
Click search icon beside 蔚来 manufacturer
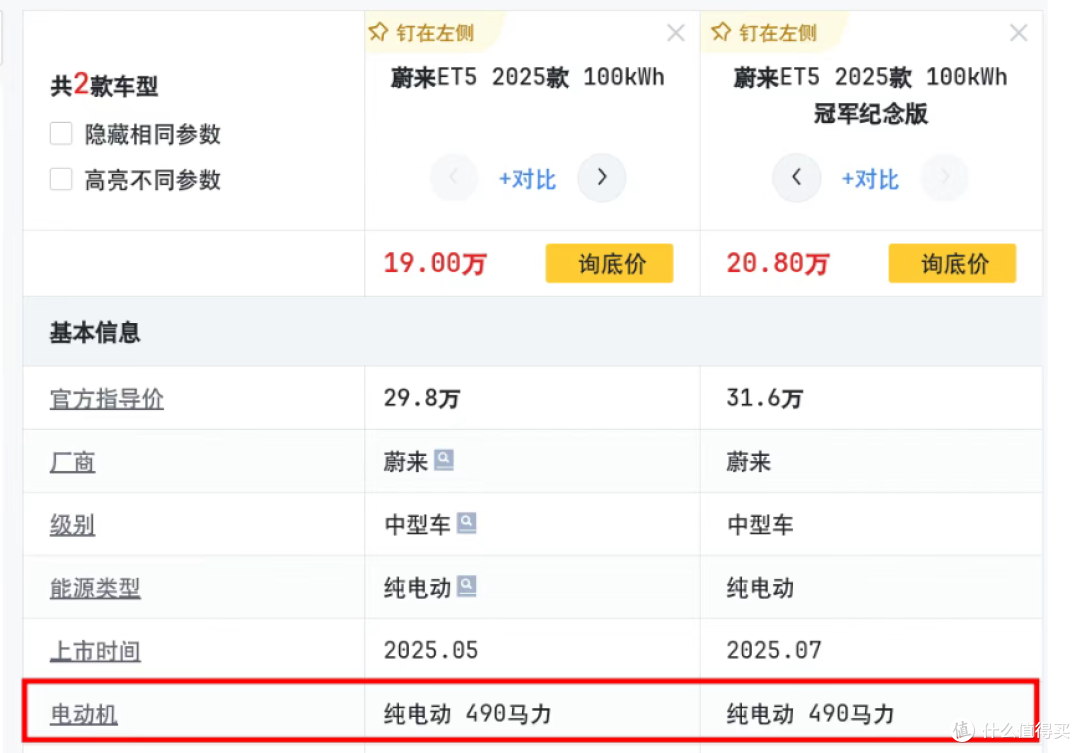[444, 459]
